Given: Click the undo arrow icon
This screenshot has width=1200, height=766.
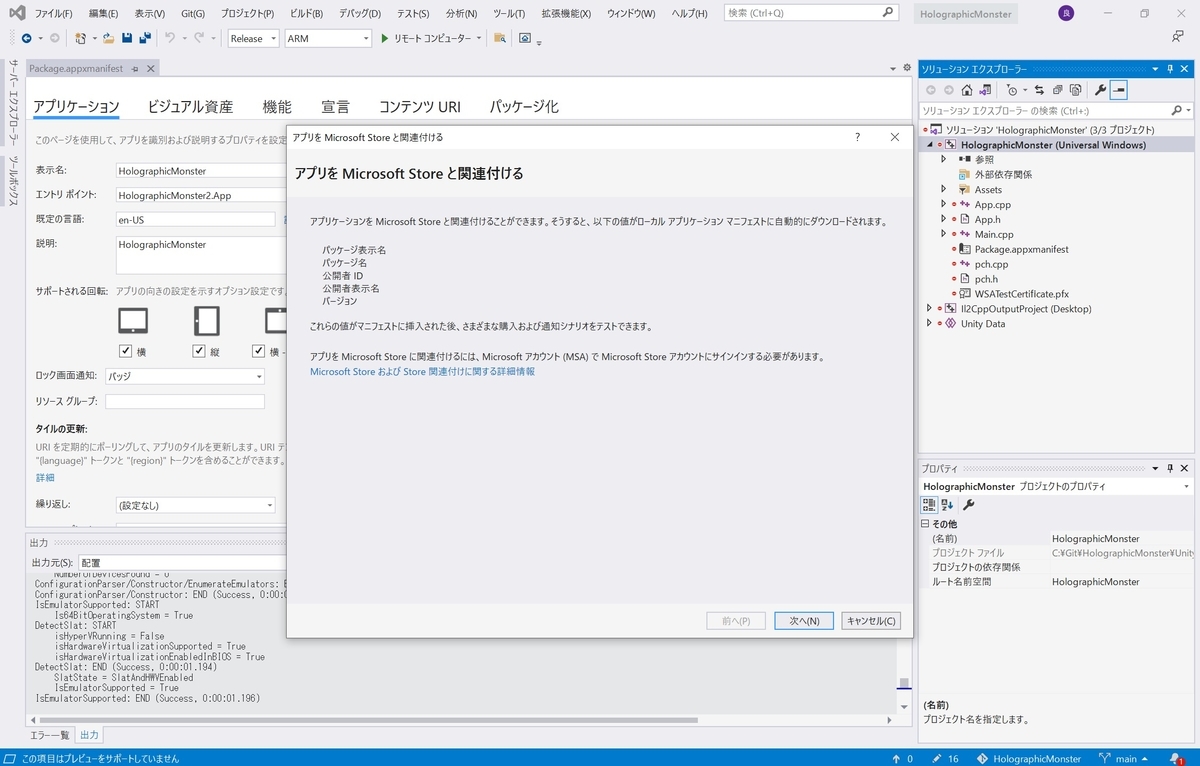Looking at the screenshot, I should pos(171,38).
